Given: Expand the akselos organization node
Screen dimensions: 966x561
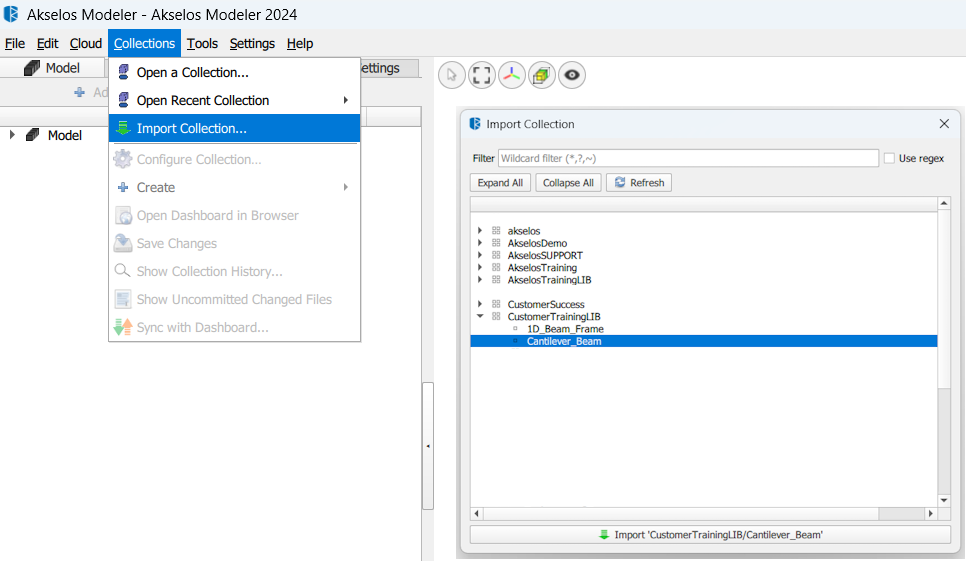Looking at the screenshot, I should pos(480,230).
